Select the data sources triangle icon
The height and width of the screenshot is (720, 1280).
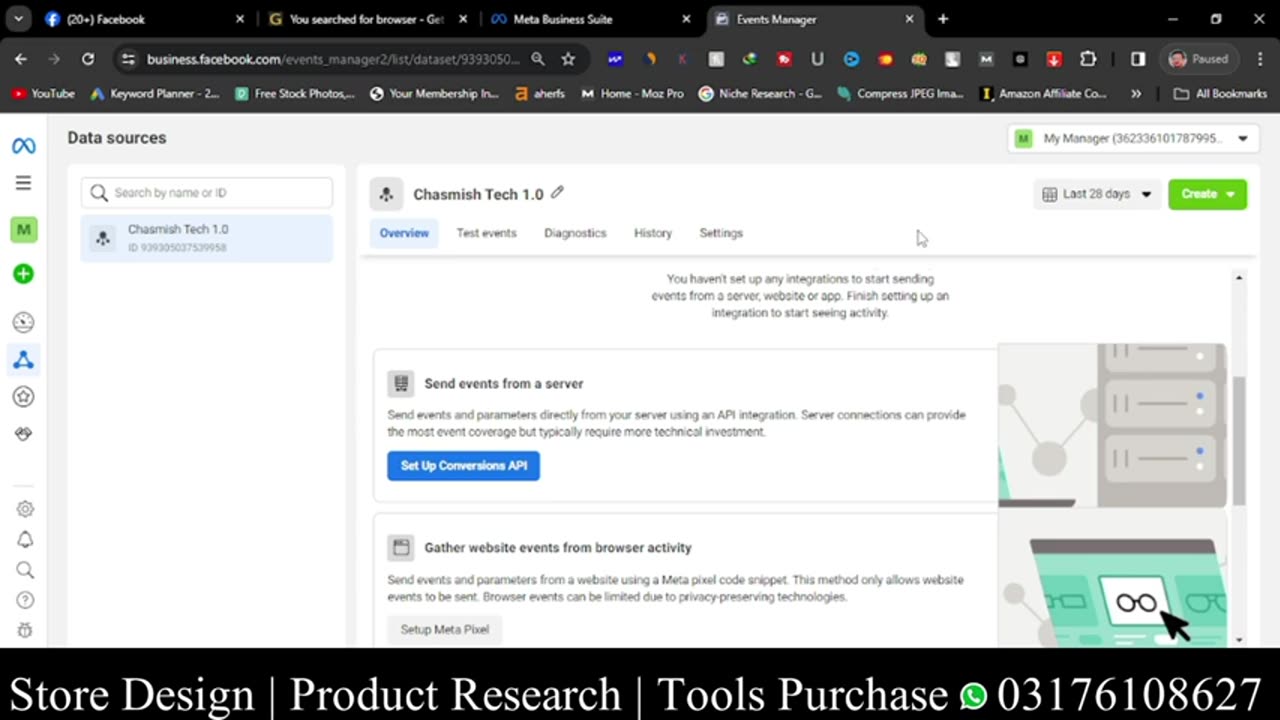pos(23,359)
